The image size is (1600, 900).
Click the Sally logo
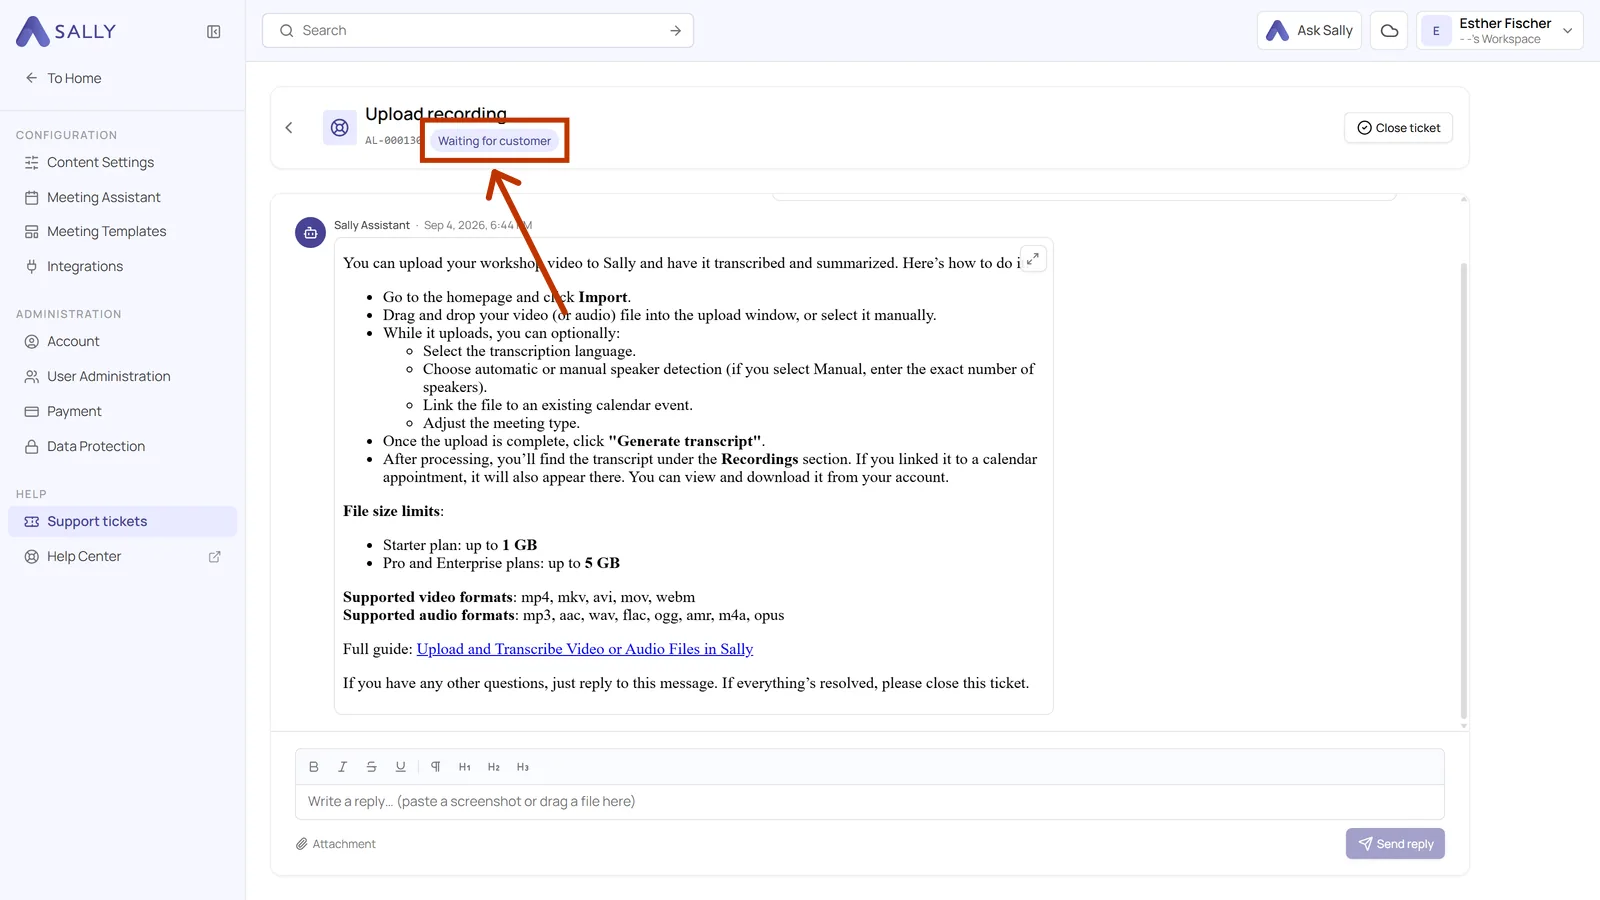click(66, 31)
